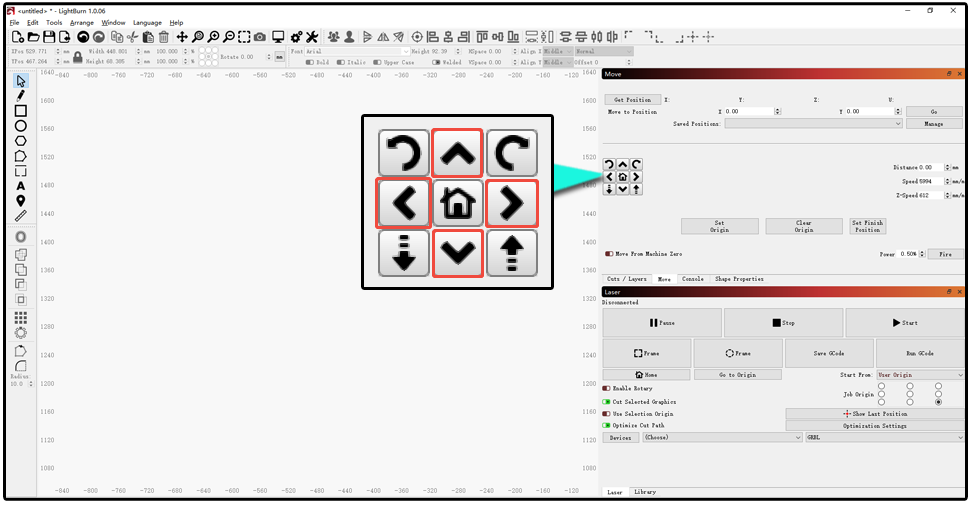Toggle Upper Case switch
973x505 pixels.
pyautogui.click(x=377, y=62)
